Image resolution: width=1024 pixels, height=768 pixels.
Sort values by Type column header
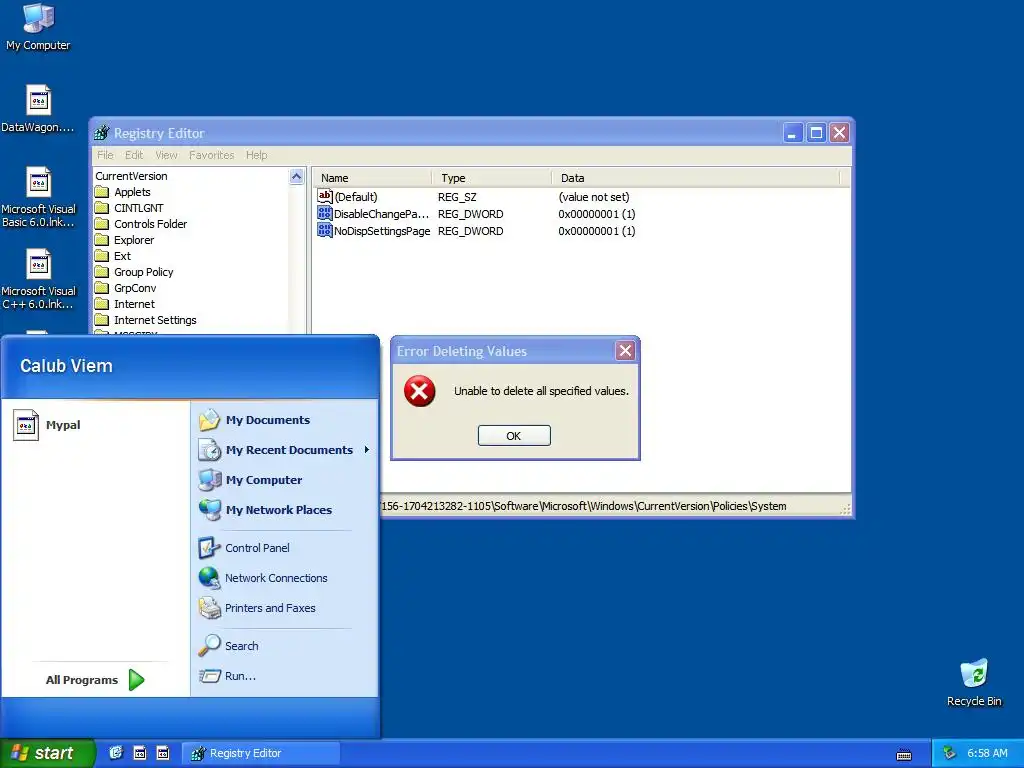click(492, 178)
